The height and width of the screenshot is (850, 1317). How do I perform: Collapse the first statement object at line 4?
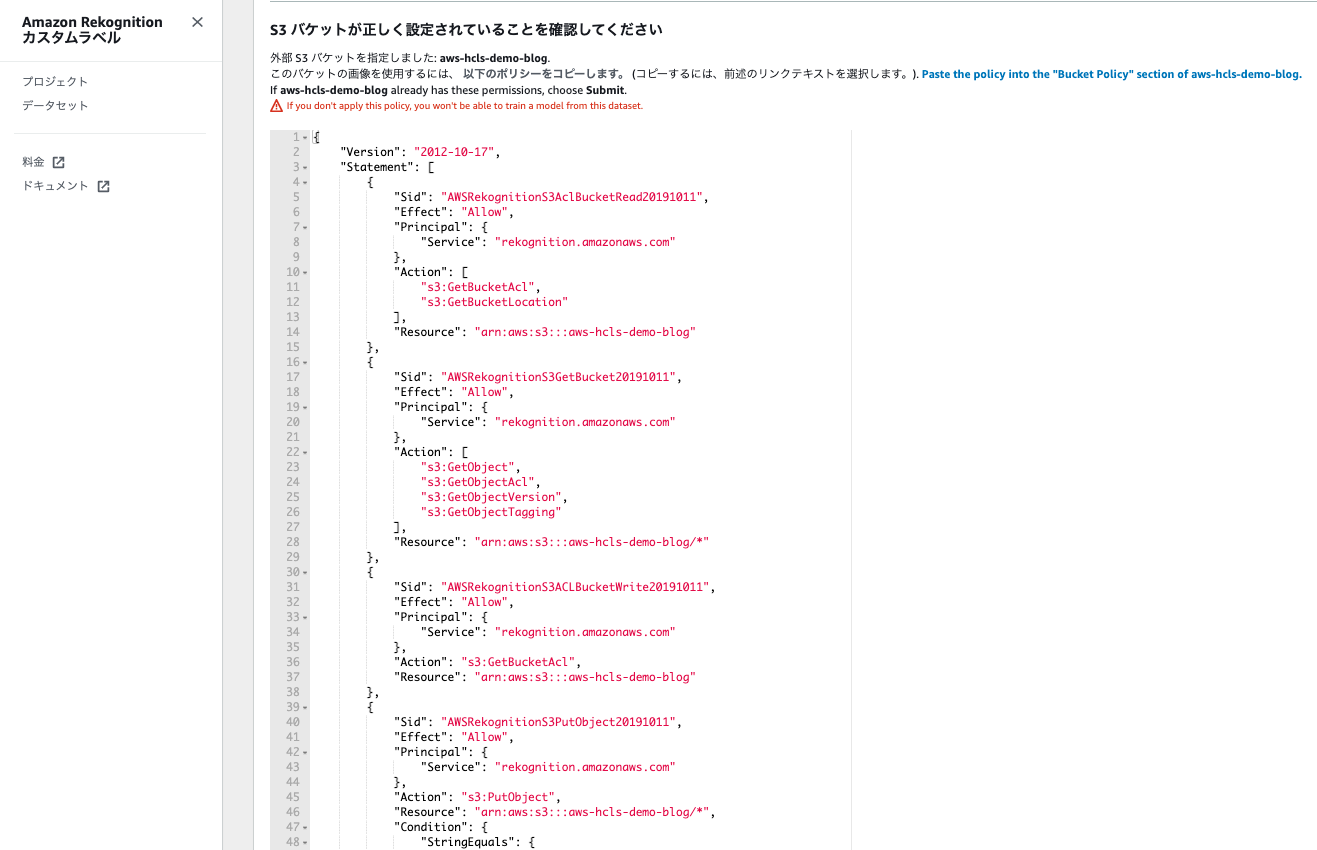tap(305, 182)
